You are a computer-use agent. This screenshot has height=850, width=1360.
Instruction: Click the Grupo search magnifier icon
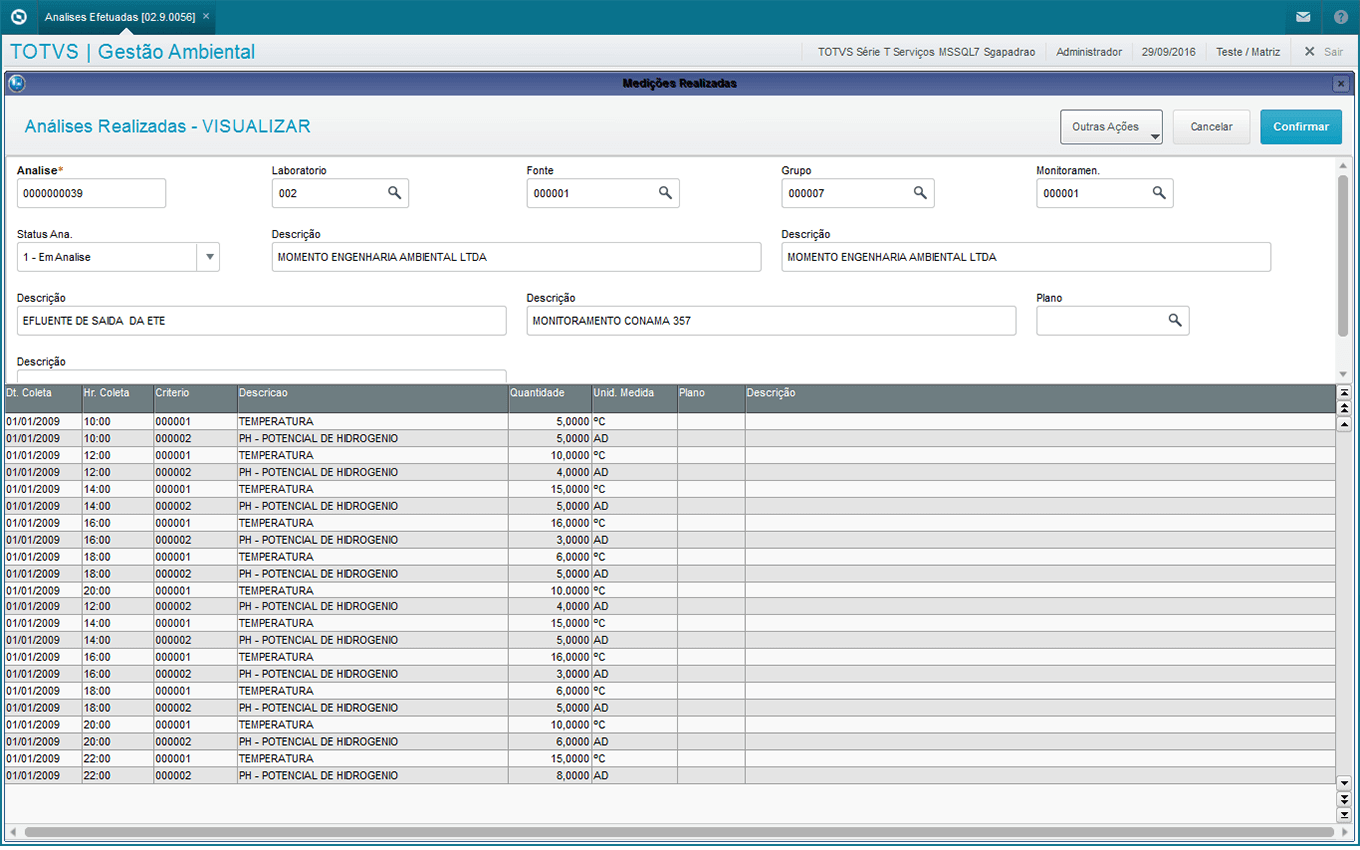920,193
